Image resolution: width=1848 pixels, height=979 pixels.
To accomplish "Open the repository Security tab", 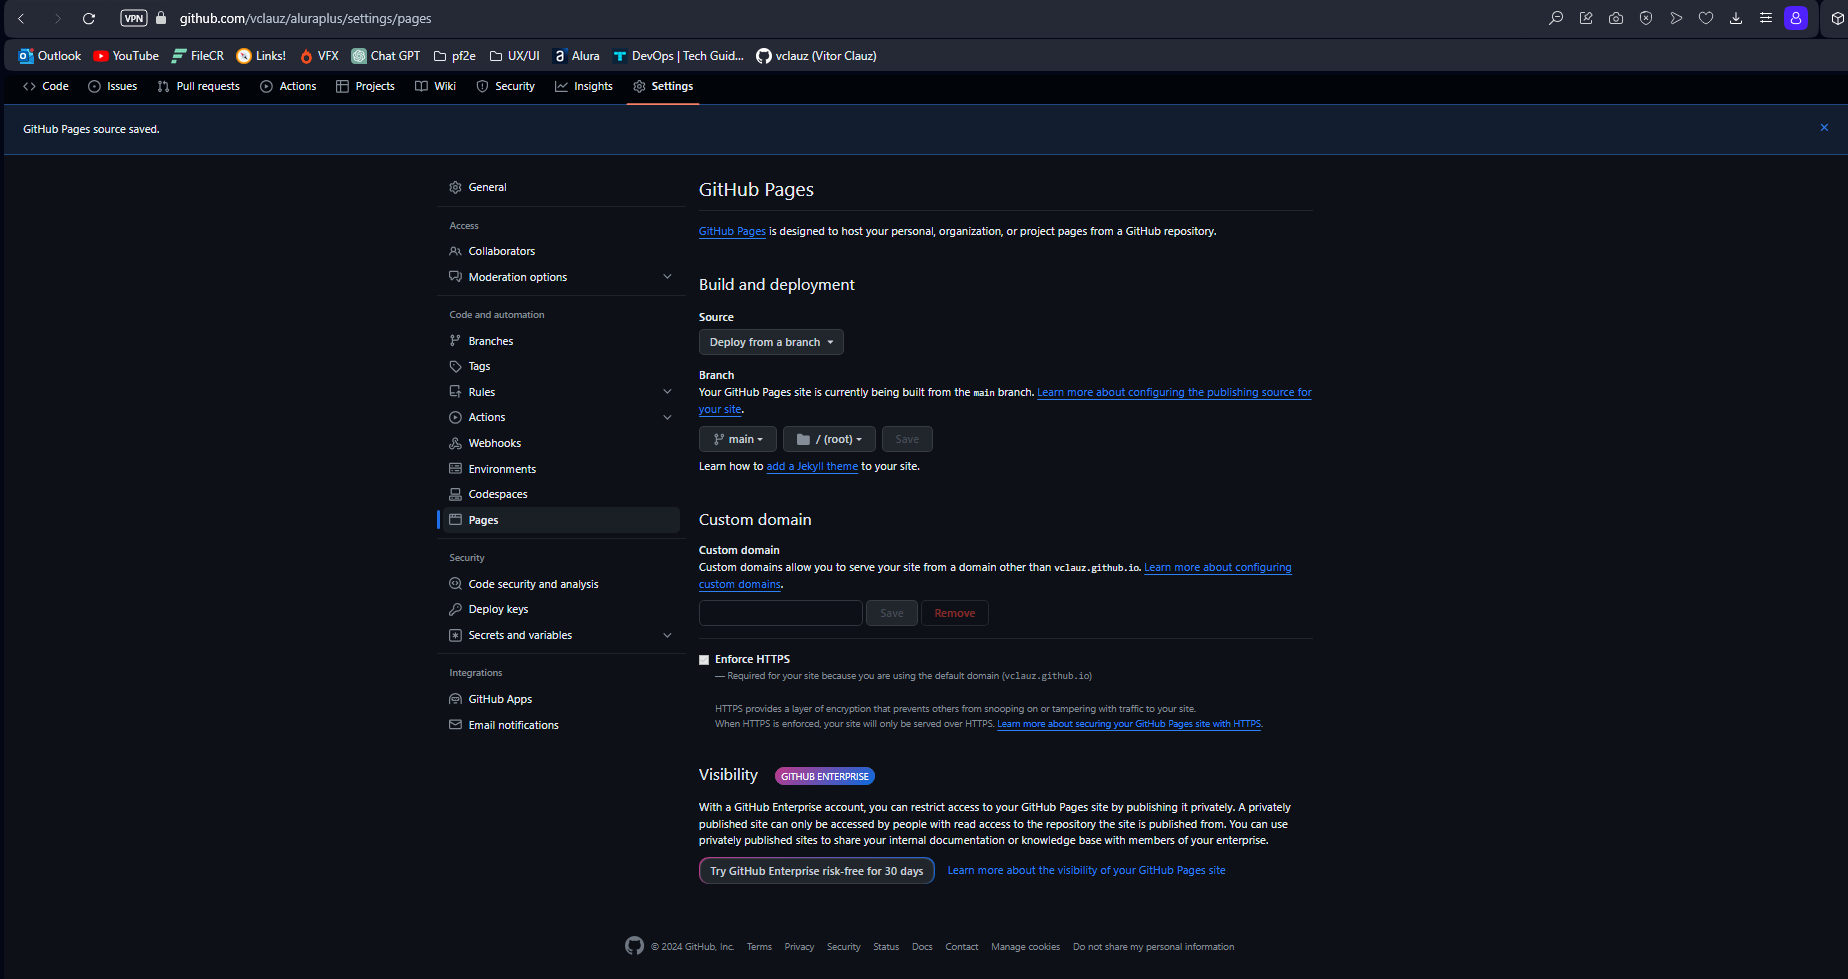I will pos(505,86).
